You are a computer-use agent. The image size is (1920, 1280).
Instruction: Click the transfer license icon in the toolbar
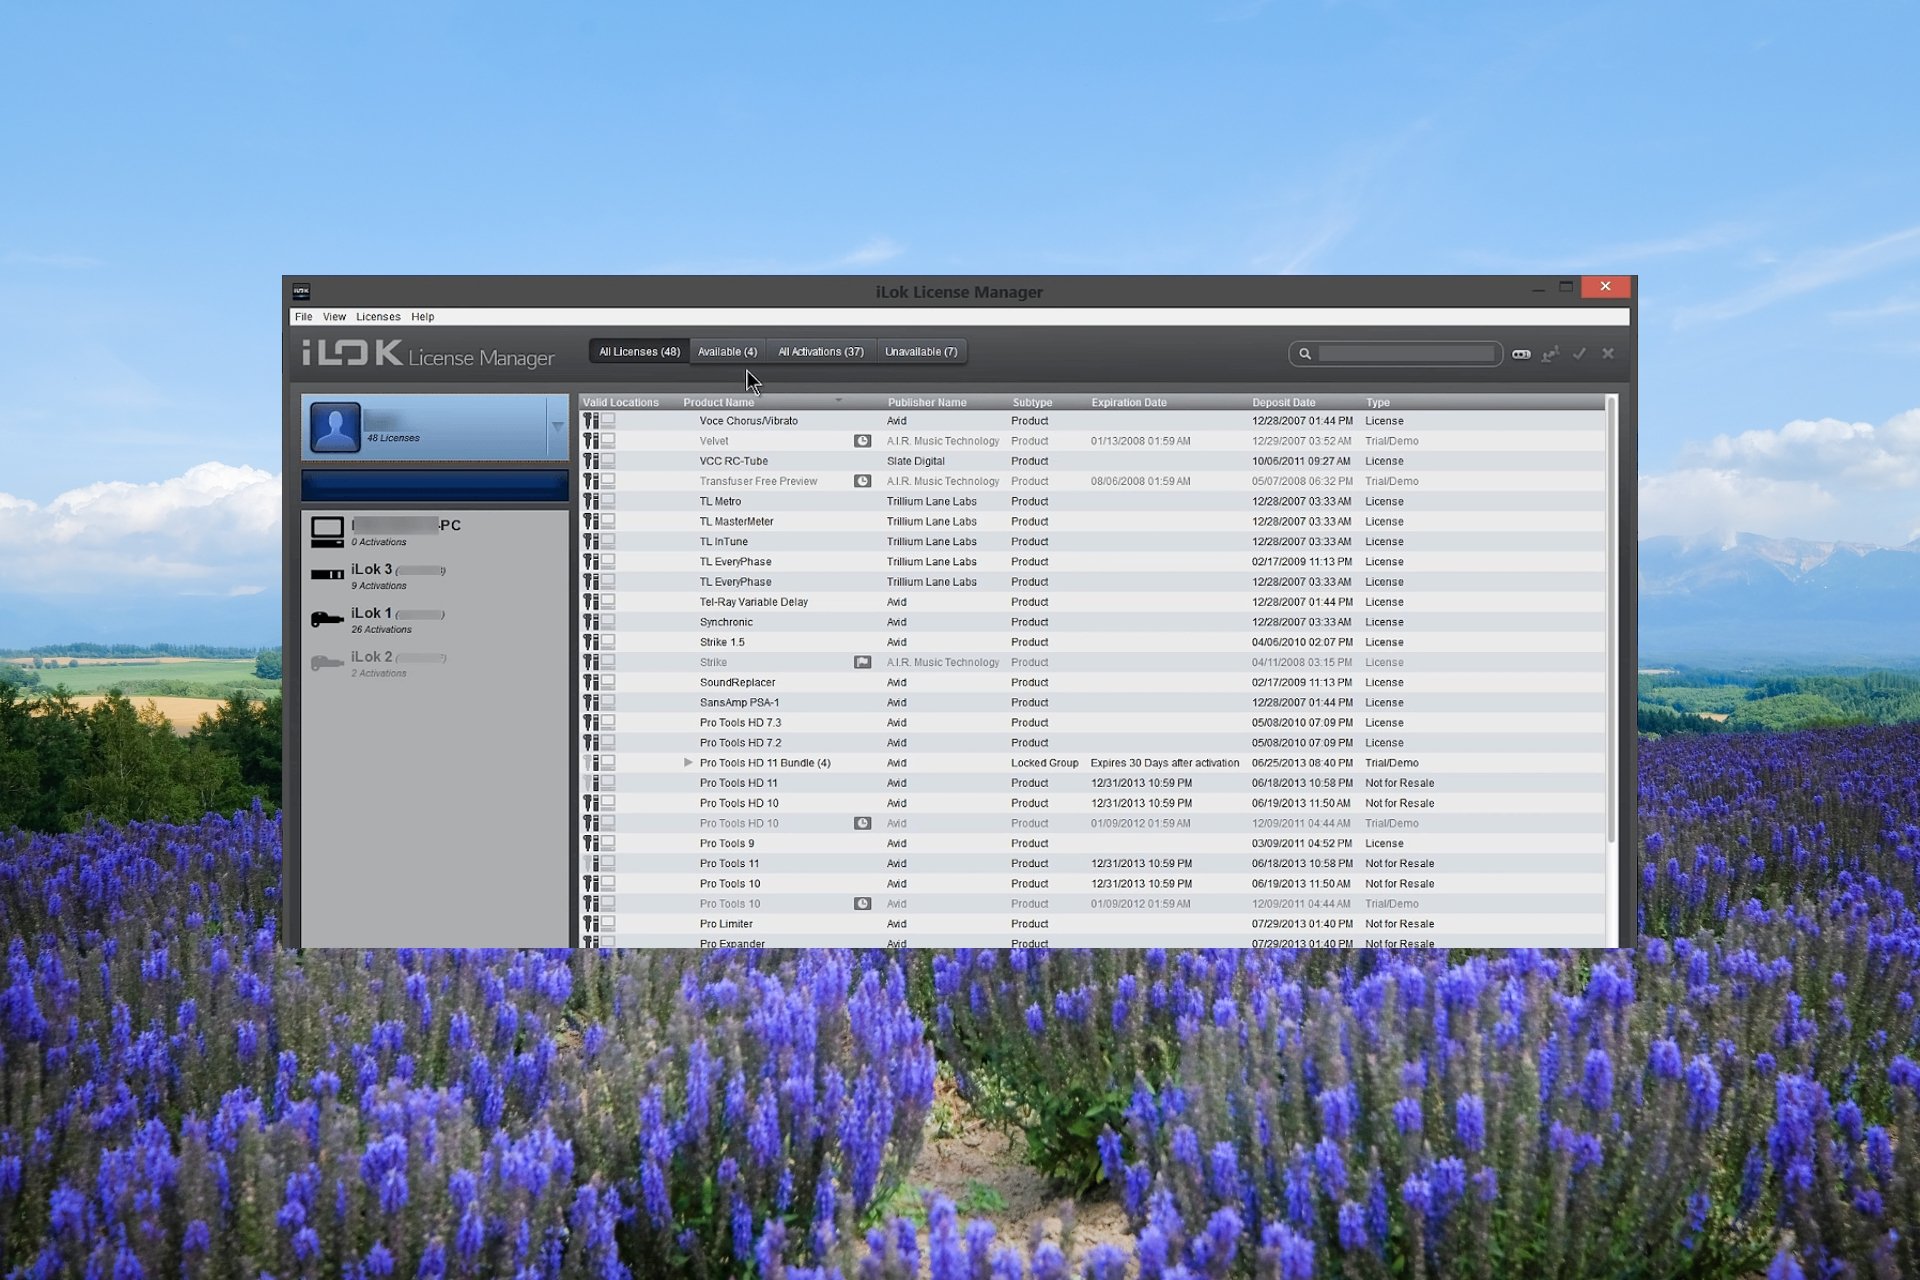coord(1550,354)
